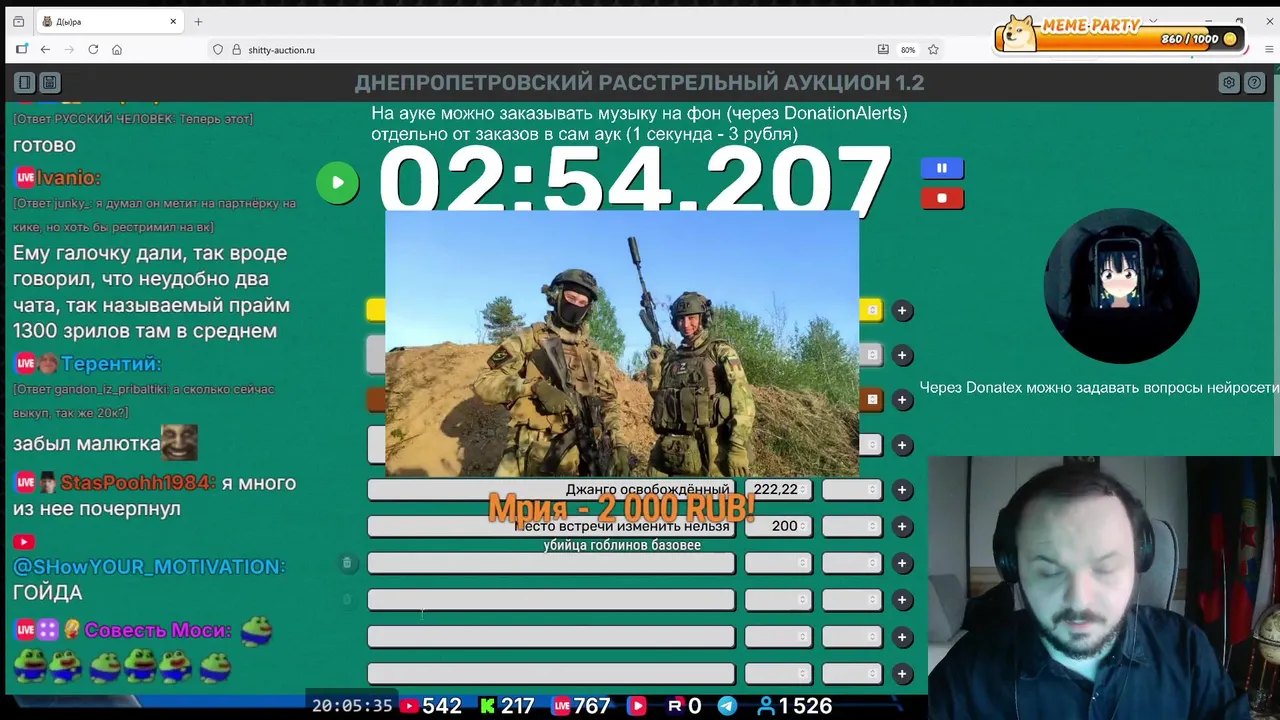Click plus button on the last empty lot row
Screen dimensions: 1280x720
[902, 674]
